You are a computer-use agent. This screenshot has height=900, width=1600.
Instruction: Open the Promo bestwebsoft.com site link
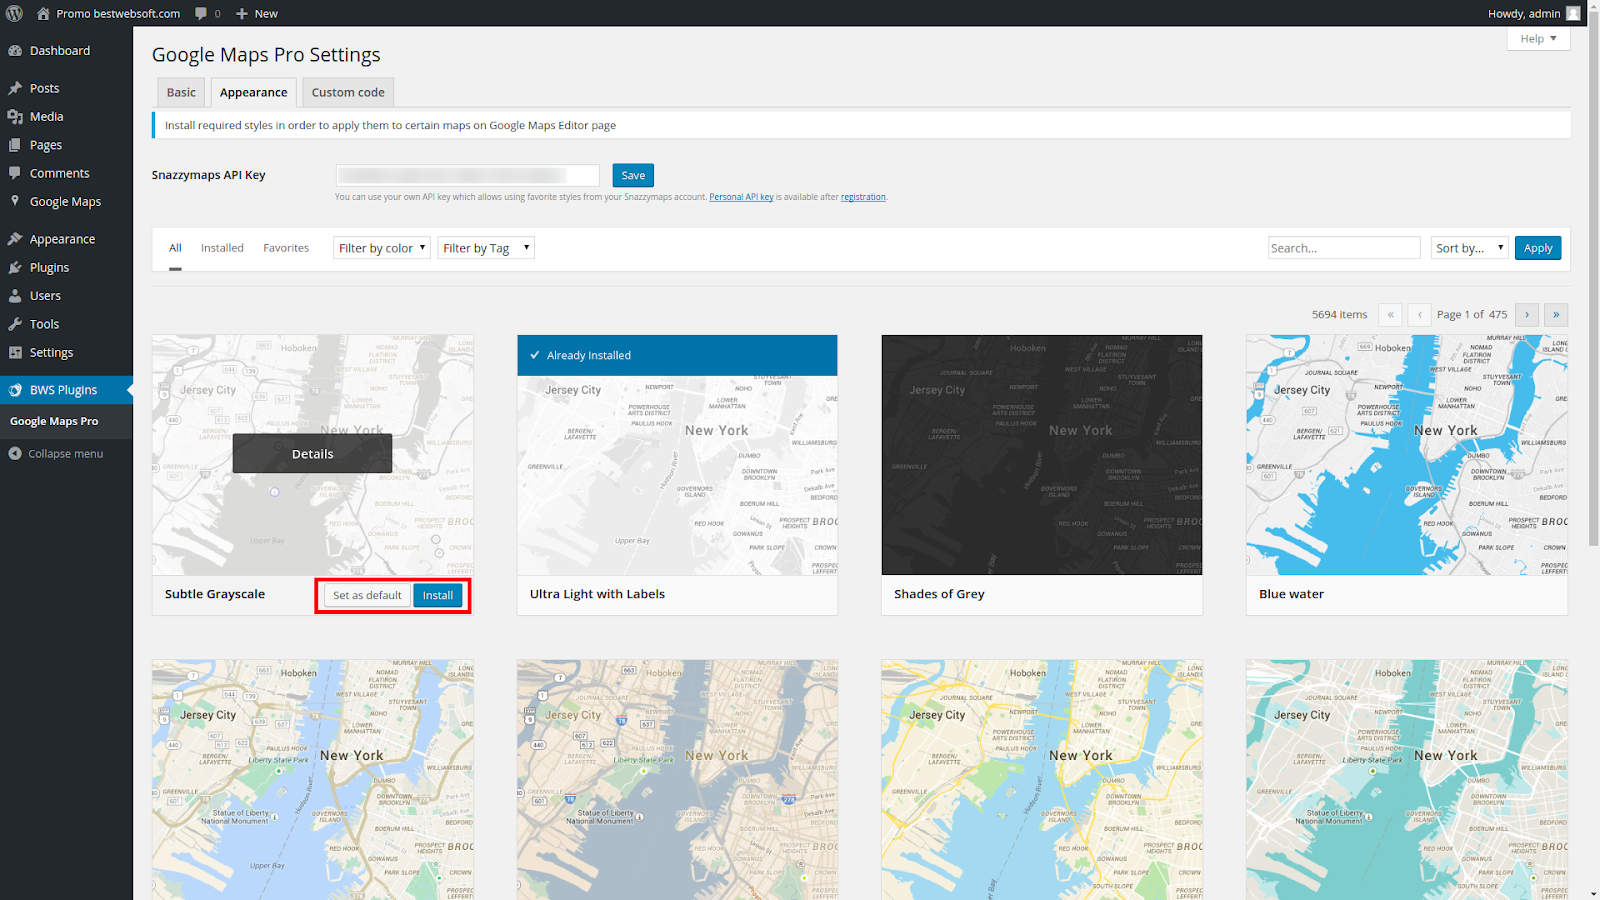point(118,13)
